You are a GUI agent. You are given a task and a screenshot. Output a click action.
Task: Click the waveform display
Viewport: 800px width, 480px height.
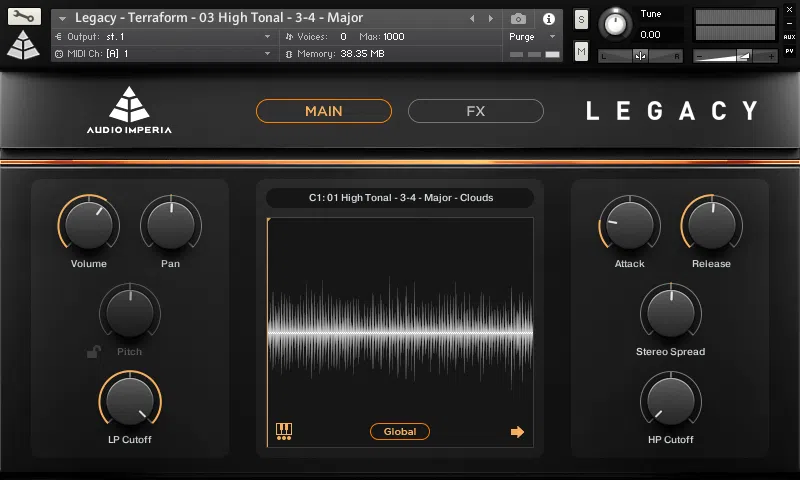pos(401,332)
